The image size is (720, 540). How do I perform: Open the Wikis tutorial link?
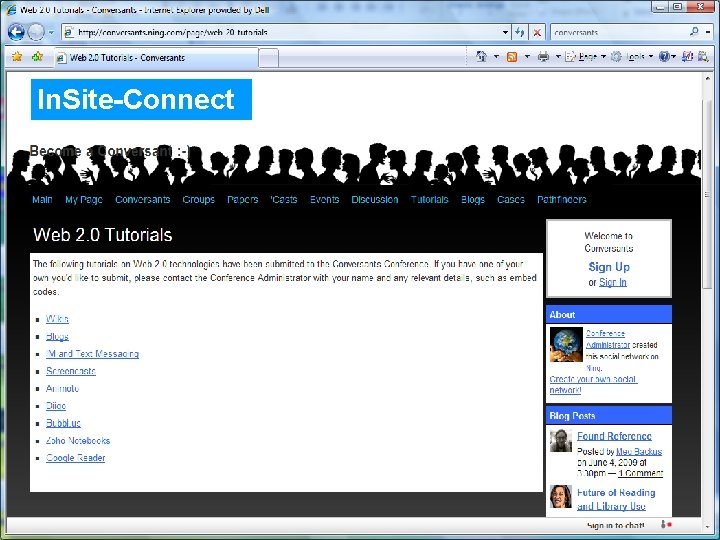tap(57, 319)
